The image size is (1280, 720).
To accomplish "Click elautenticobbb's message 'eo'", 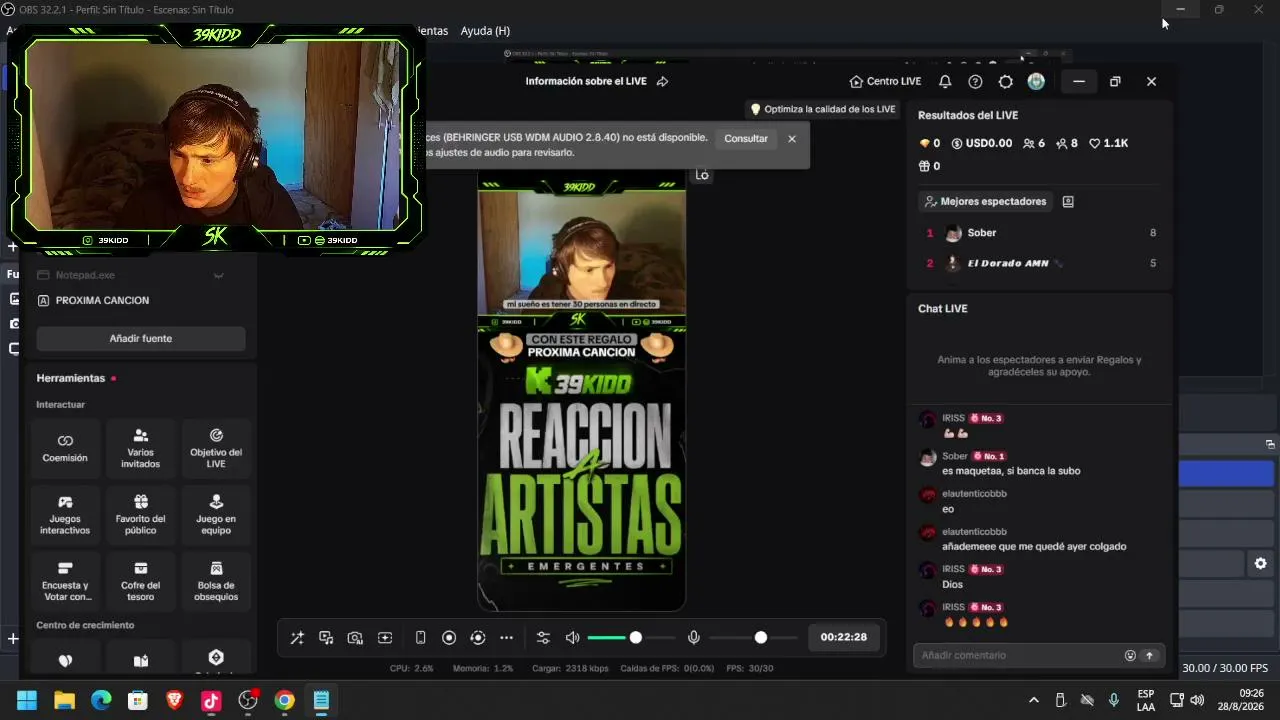I will pyautogui.click(x=948, y=509).
